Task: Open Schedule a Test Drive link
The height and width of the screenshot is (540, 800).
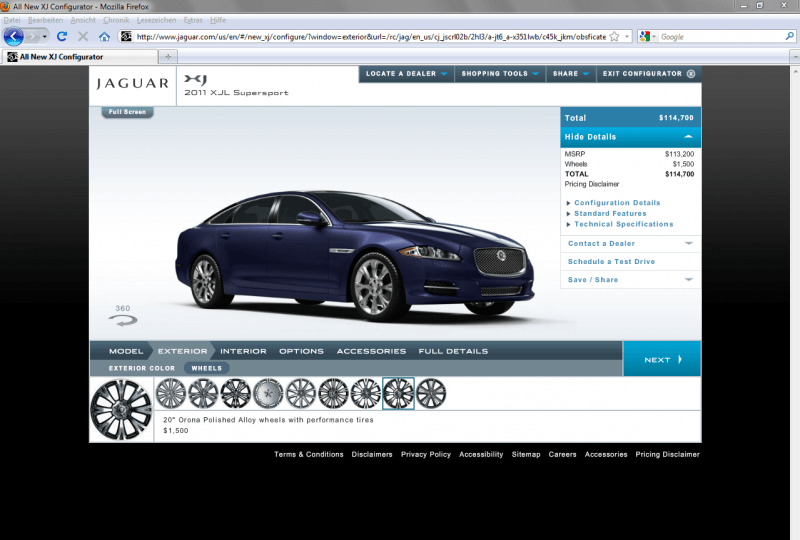Action: [611, 261]
